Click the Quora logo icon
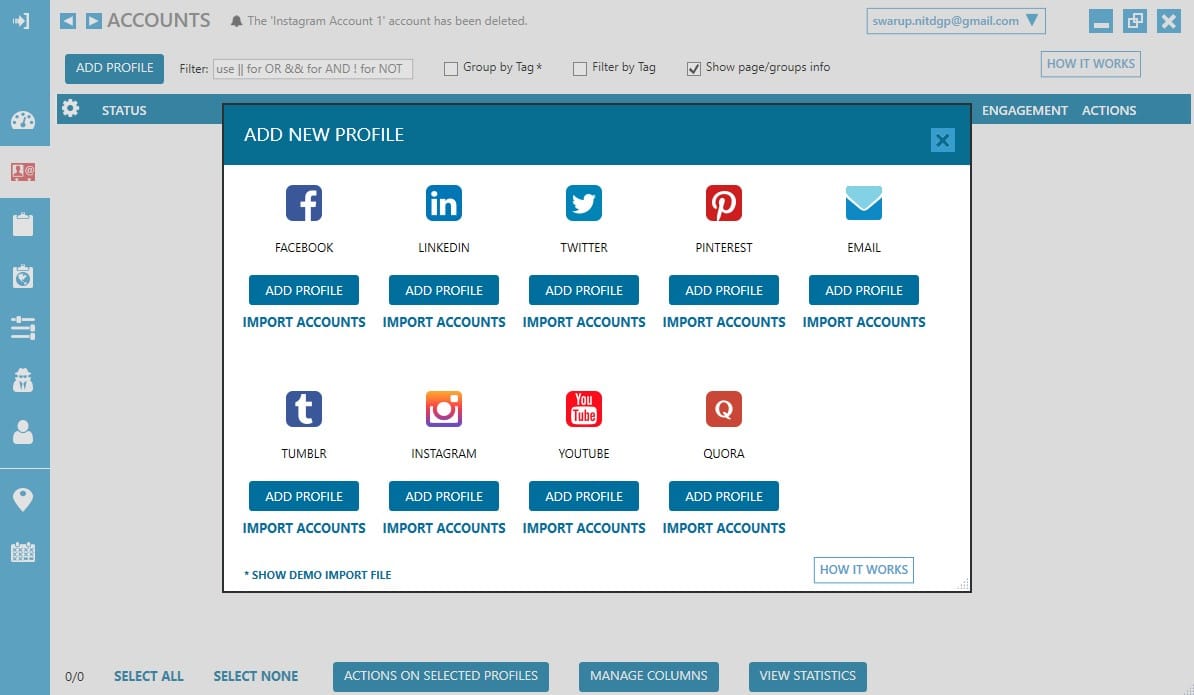 point(724,409)
